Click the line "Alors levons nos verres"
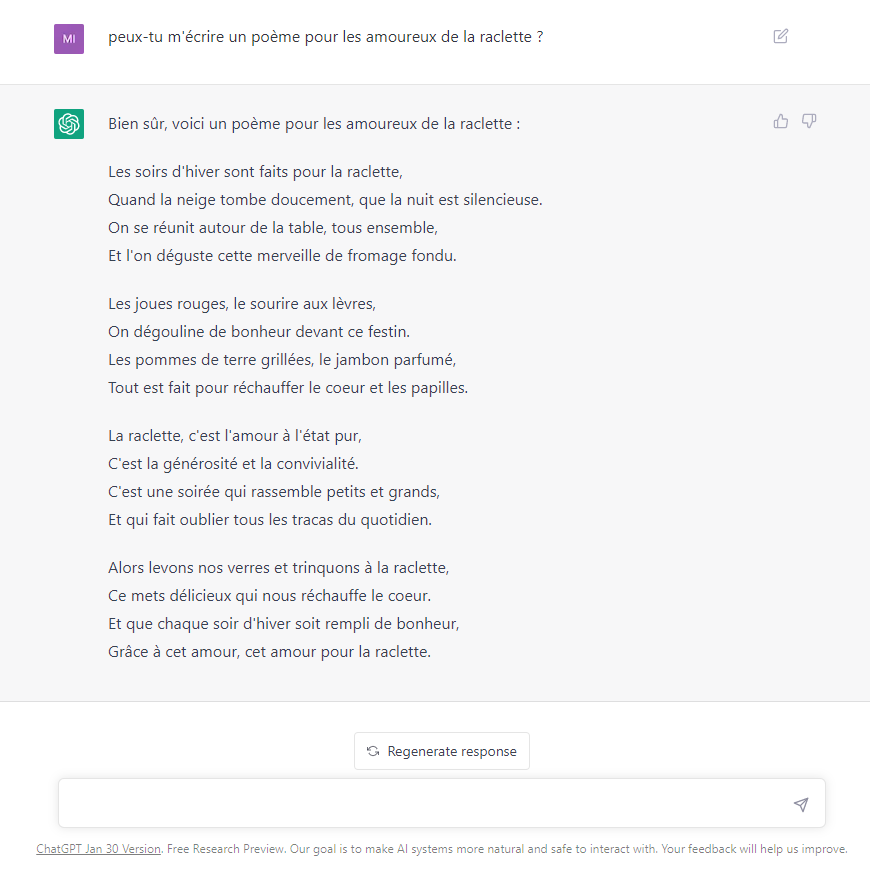Screen dimensions: 870x875 [x=279, y=568]
